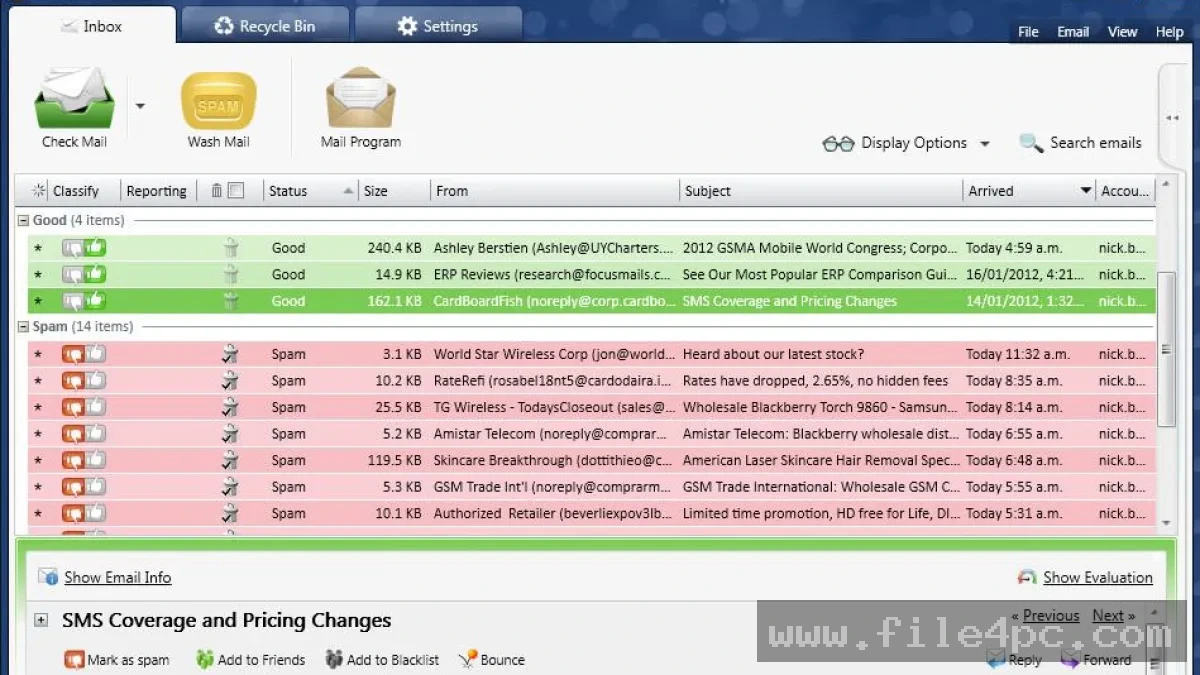Click the Show Evaluation link
This screenshot has width=1200, height=675.
pyautogui.click(x=1097, y=577)
